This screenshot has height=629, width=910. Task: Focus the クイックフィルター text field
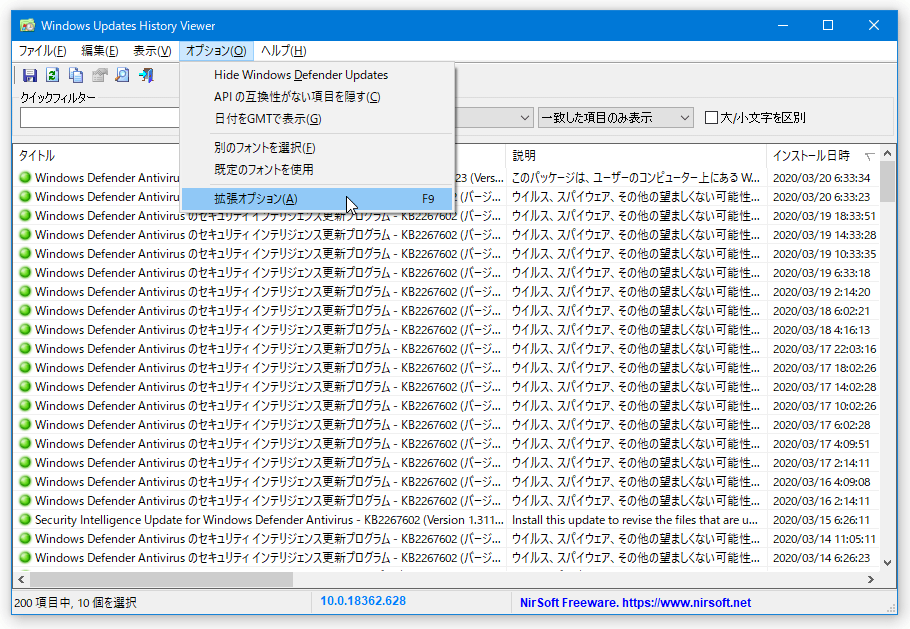100,118
